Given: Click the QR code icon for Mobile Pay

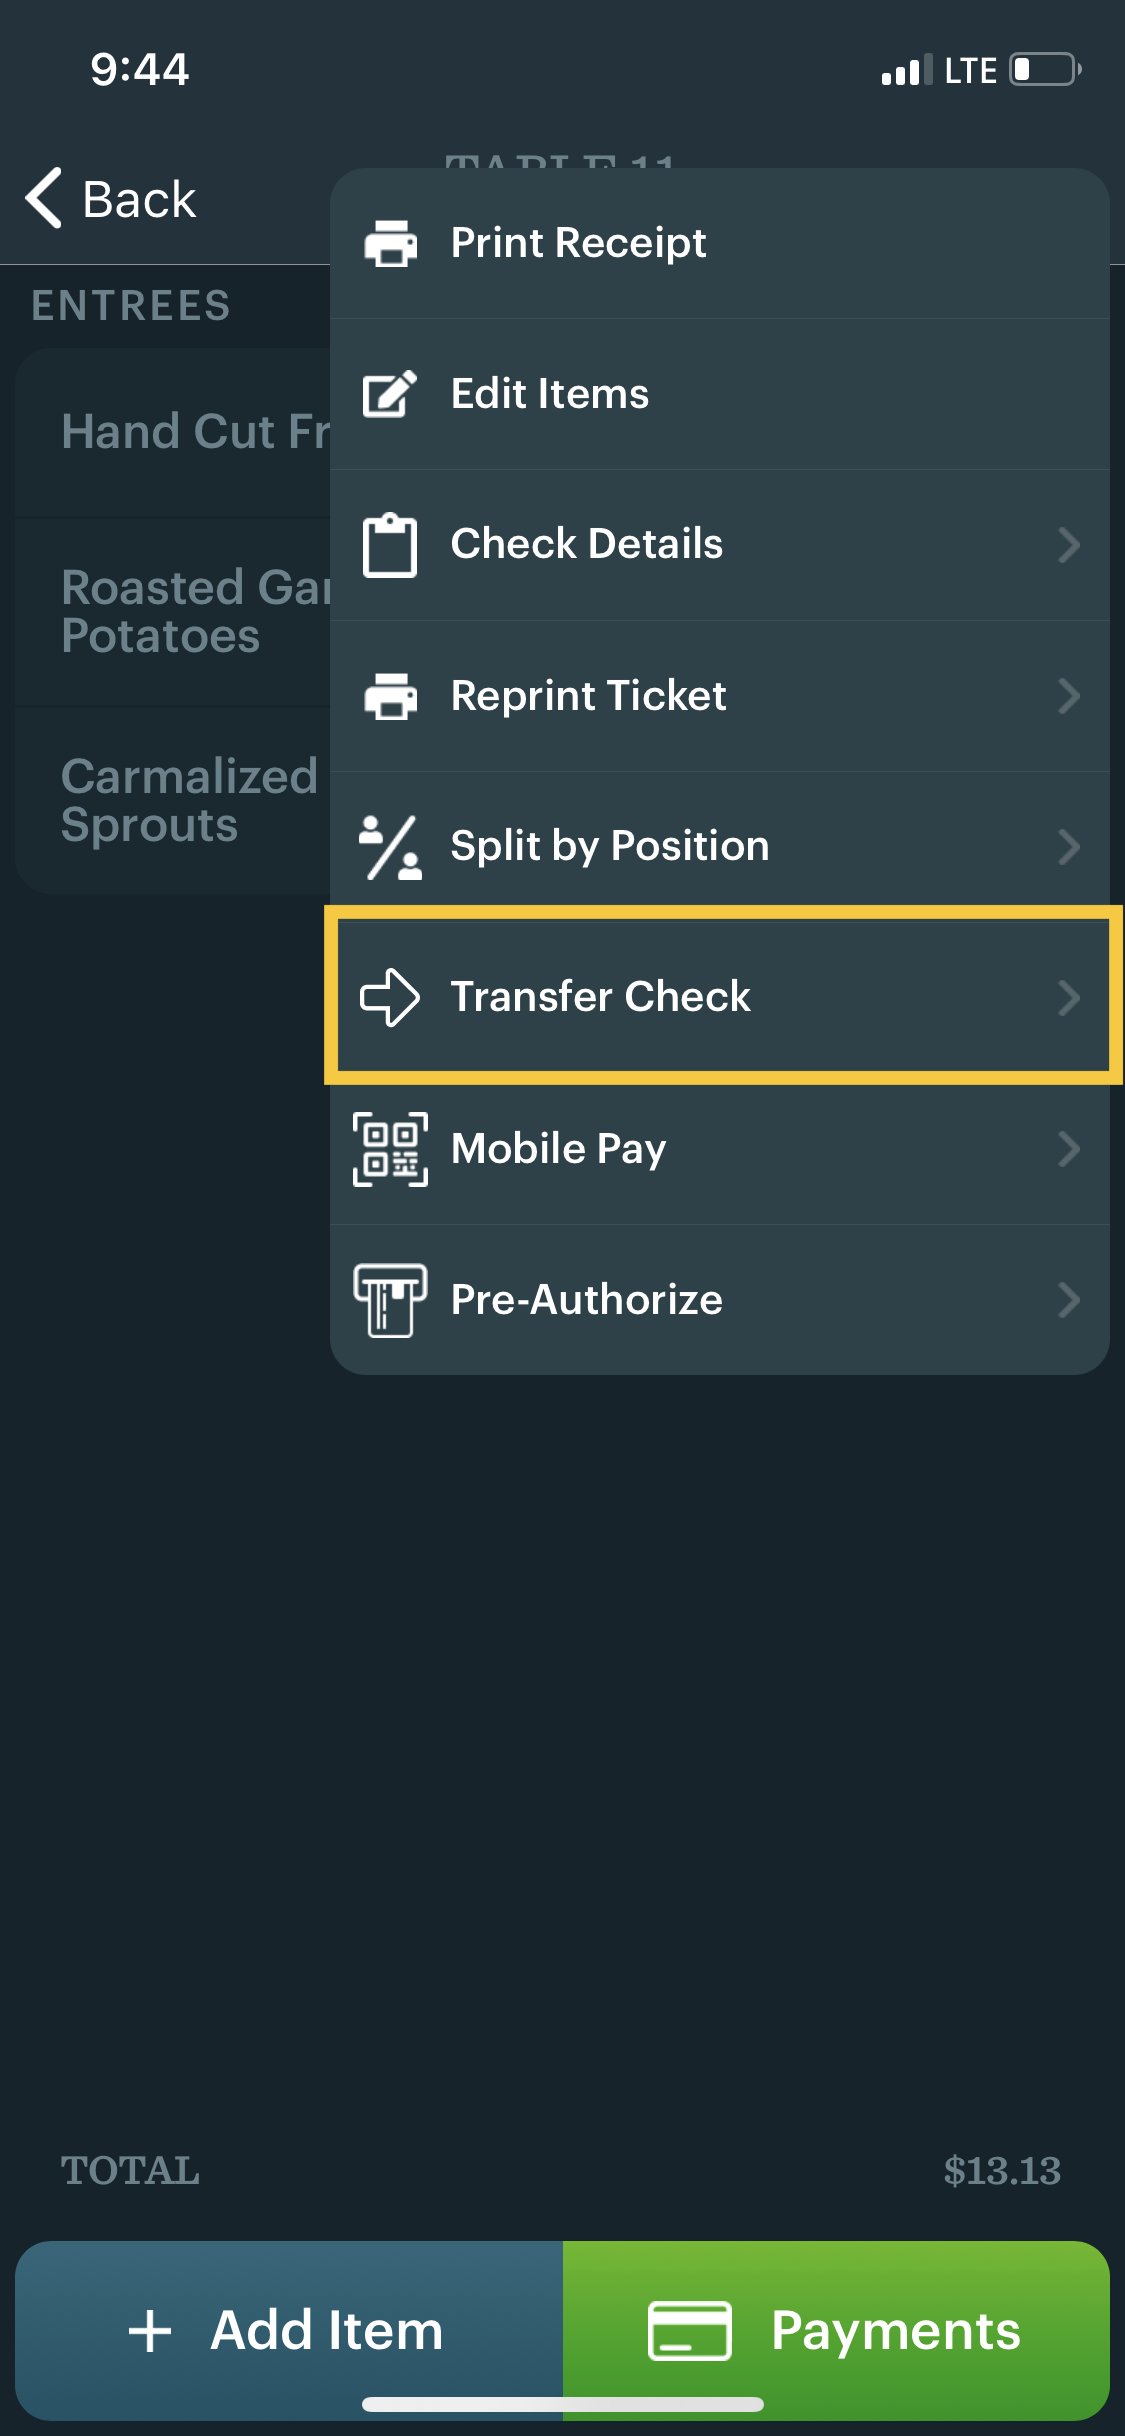Looking at the screenshot, I should point(390,1148).
